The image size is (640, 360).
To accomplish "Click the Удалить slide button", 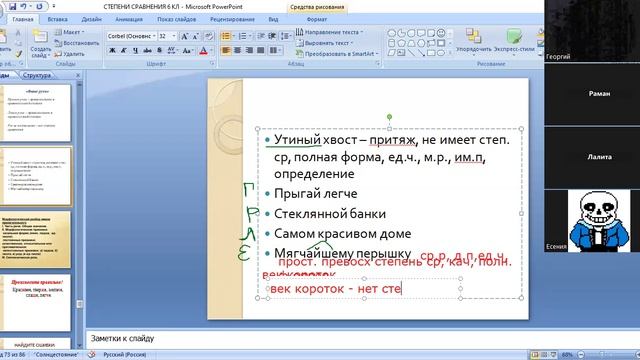I will point(70,54).
